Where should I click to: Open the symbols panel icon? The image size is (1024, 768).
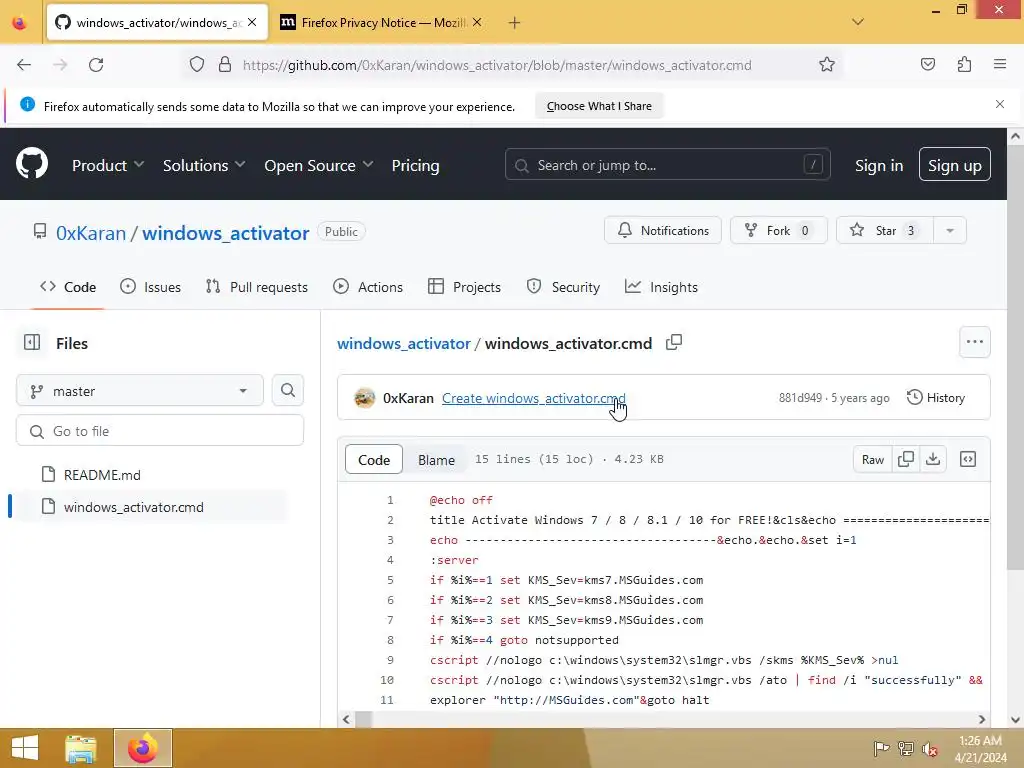(x=968, y=459)
